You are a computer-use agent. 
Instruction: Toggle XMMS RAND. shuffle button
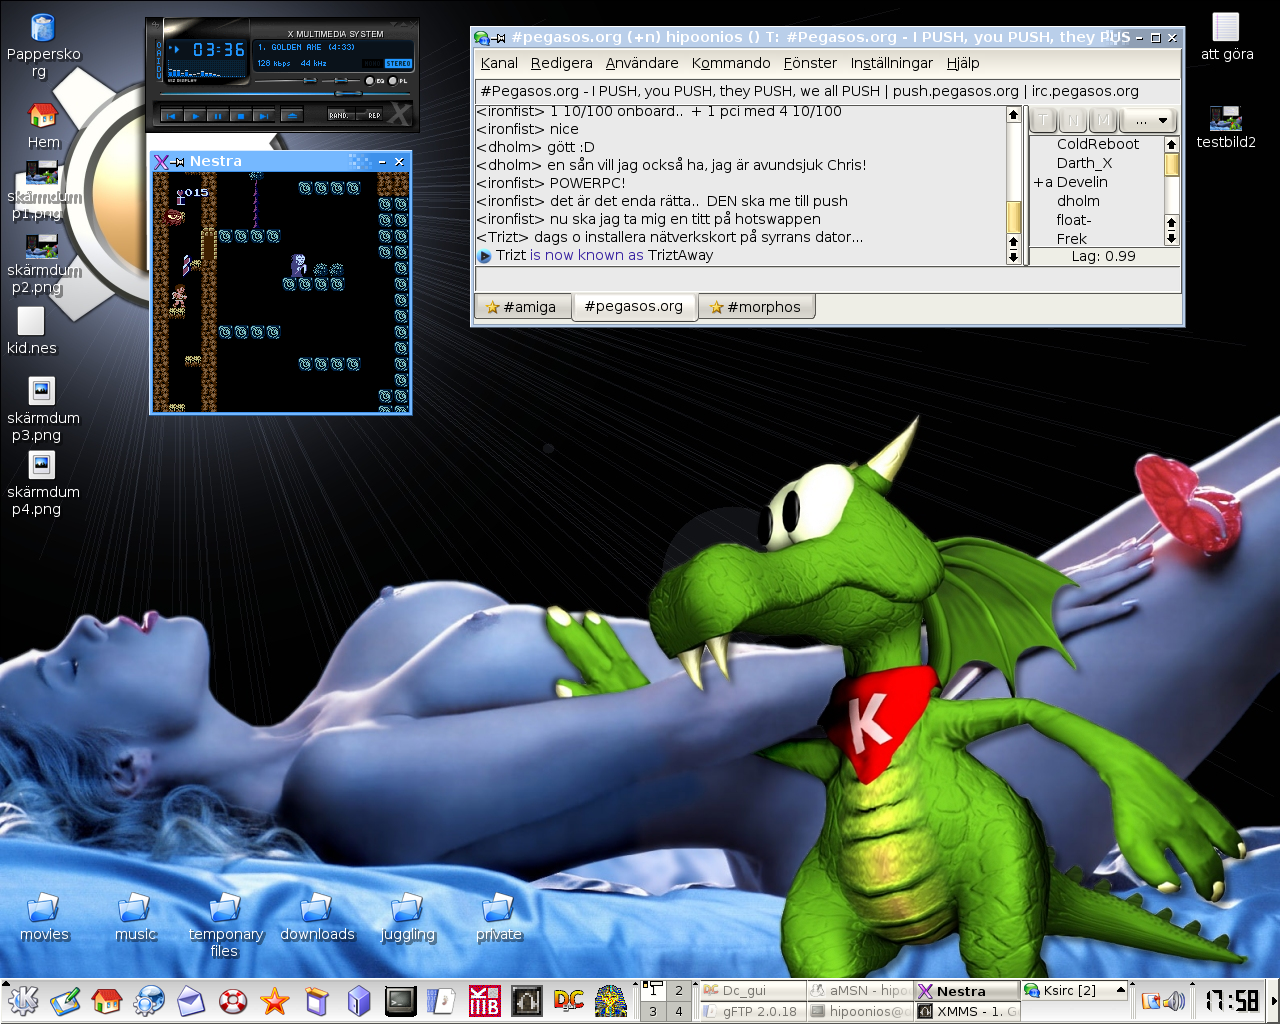(x=341, y=115)
